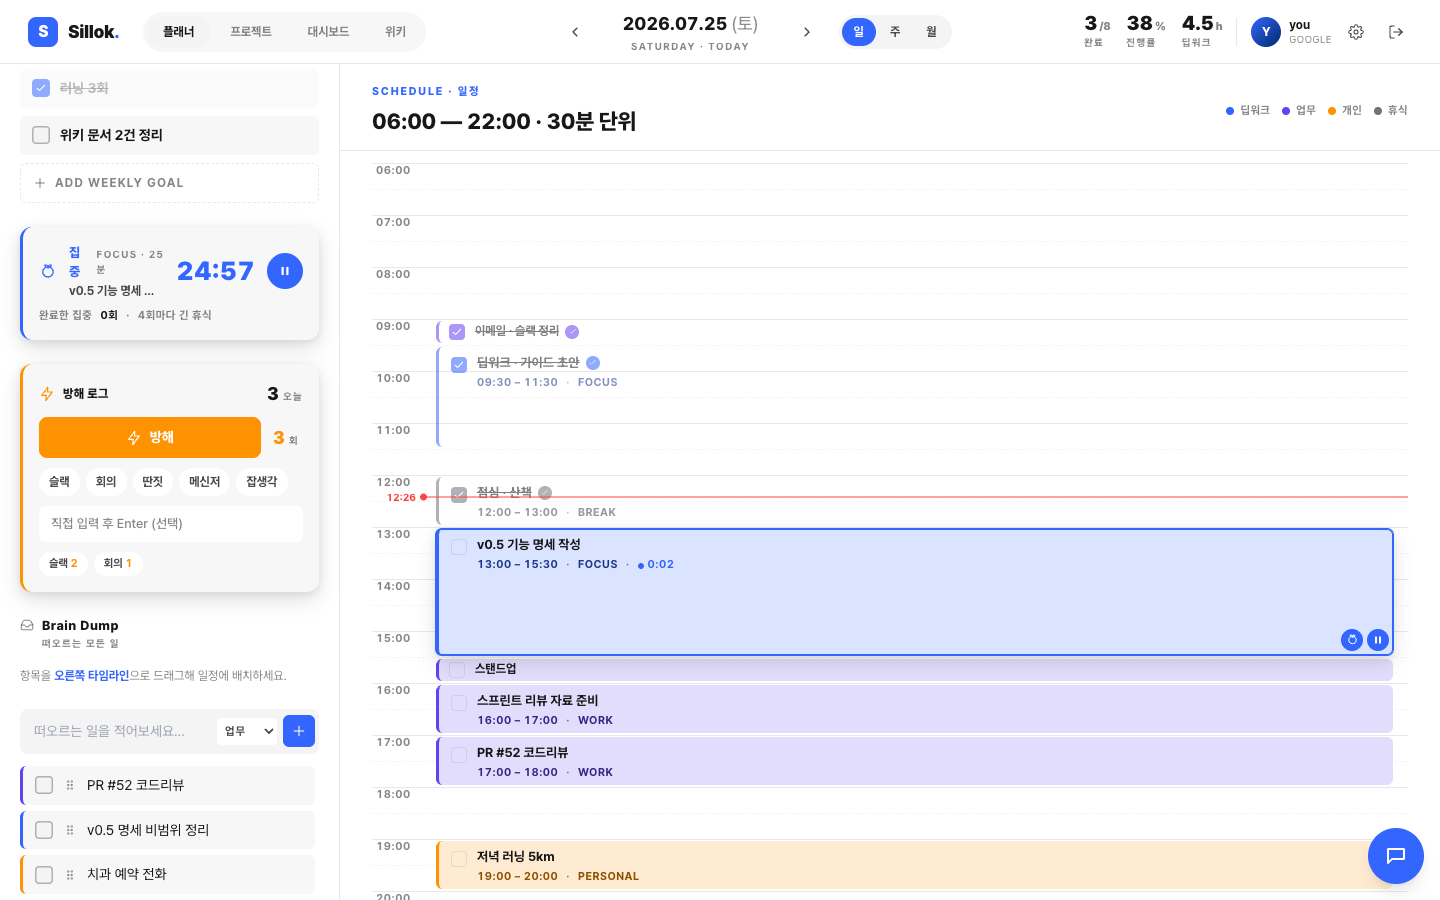This screenshot has width=1440, height=900.
Task: Click the 업무 purple legend dot
Action: (x=1286, y=111)
